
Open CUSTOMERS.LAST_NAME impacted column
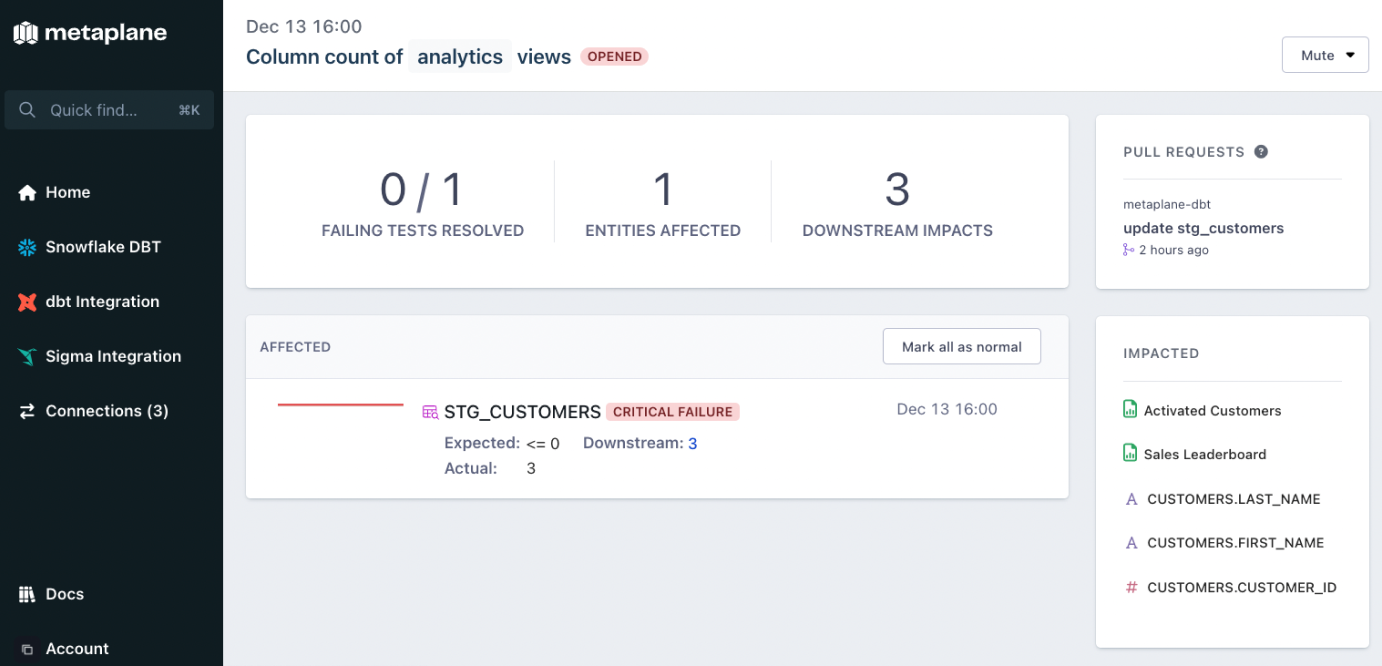(1234, 499)
